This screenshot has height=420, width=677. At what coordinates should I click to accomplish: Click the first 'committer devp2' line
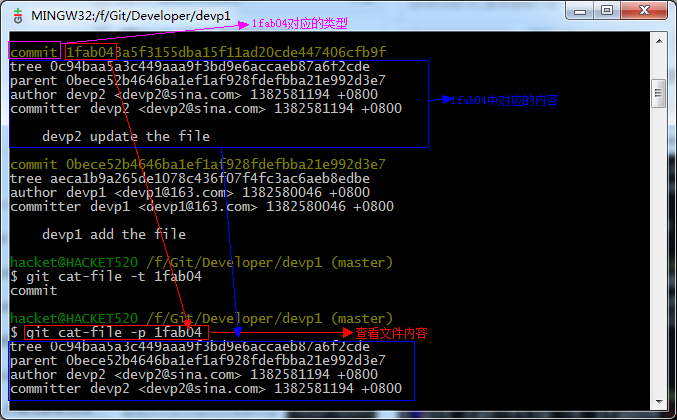pos(206,108)
